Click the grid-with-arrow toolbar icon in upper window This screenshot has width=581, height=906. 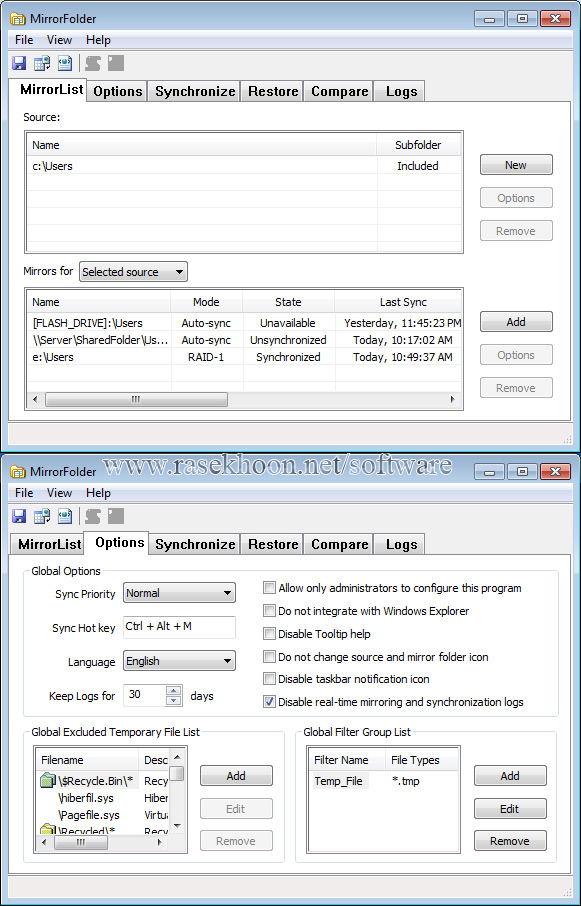pyautogui.click(x=42, y=63)
